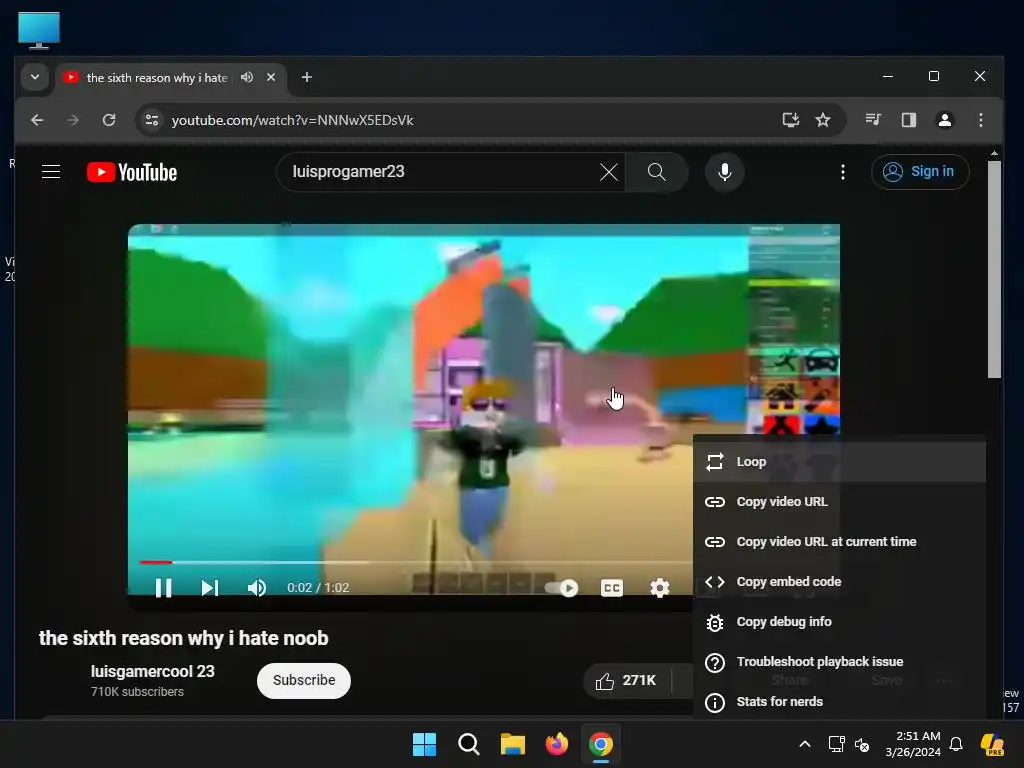Open YouTube settings three-dot menu
The image size is (1024, 768).
click(842, 172)
